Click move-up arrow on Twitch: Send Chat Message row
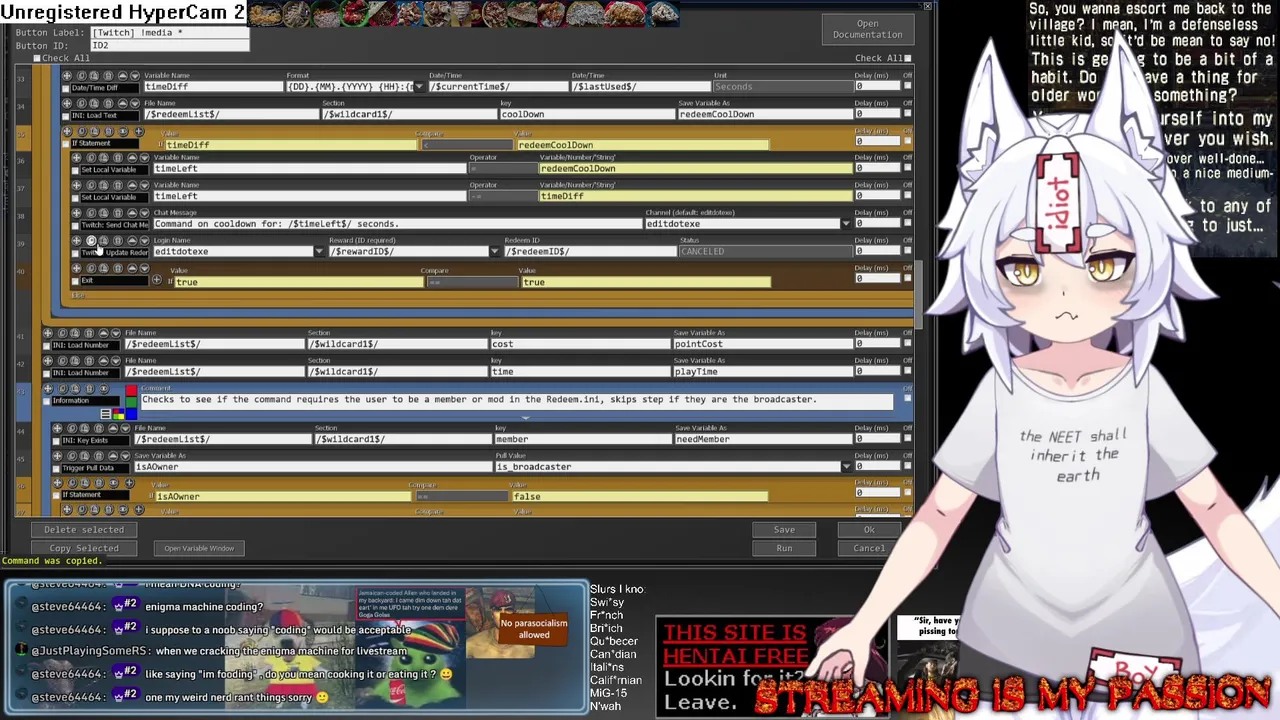Screen dimensions: 1280x720 tap(132, 213)
